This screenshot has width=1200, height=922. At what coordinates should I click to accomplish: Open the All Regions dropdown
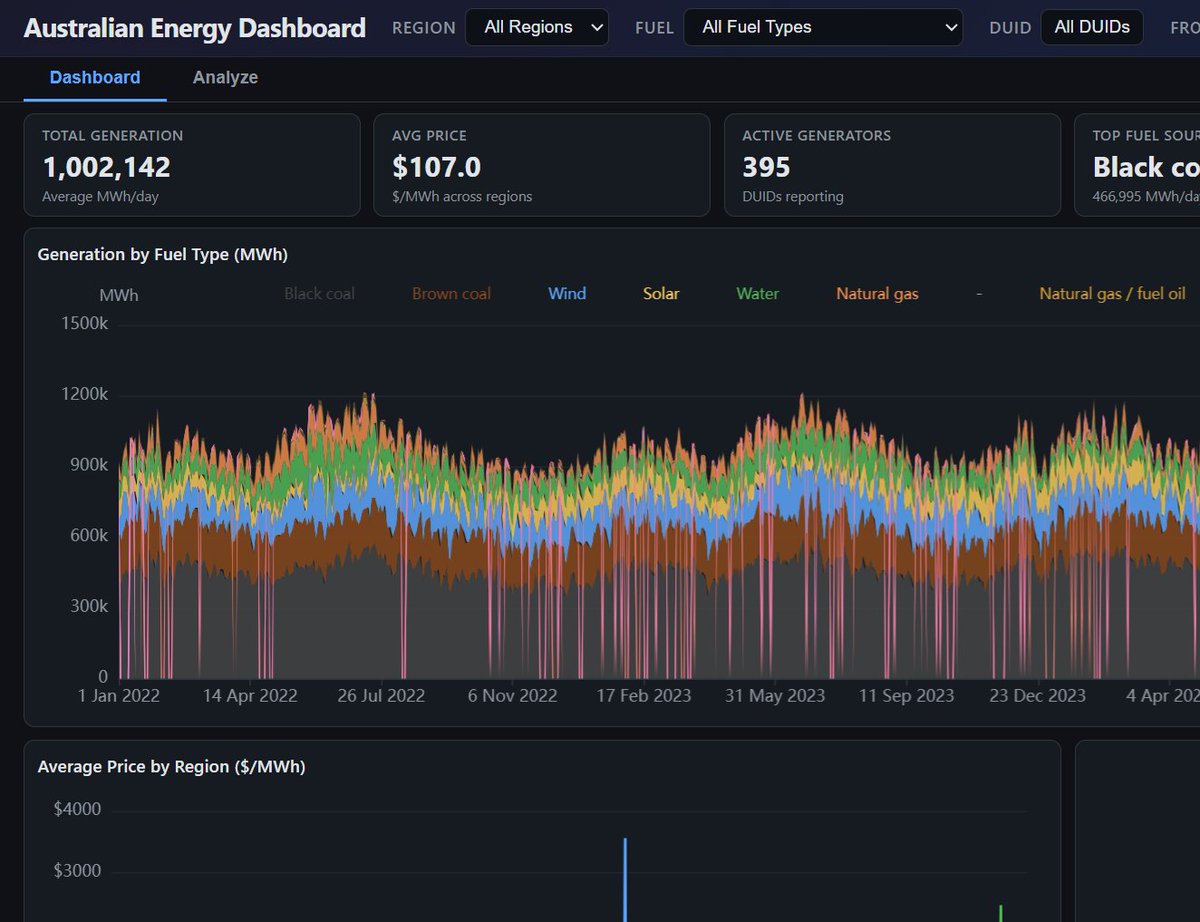537,27
